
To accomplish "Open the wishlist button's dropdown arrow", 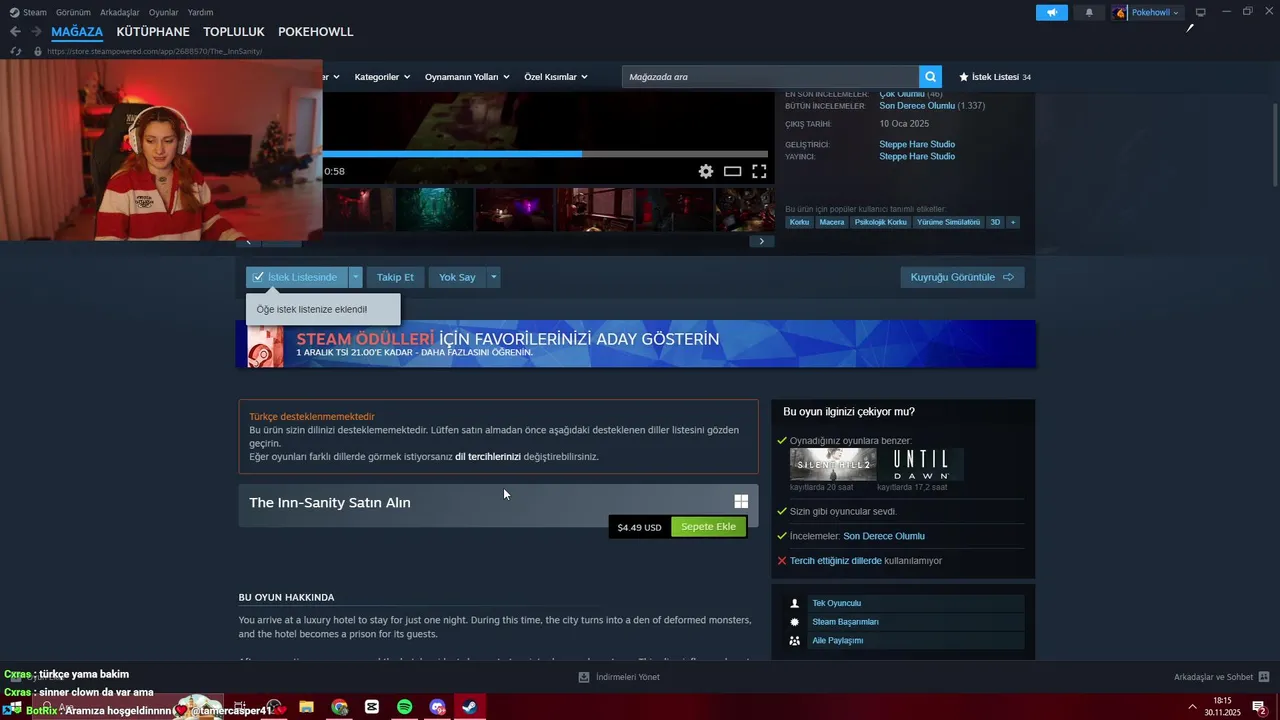I will click(355, 277).
